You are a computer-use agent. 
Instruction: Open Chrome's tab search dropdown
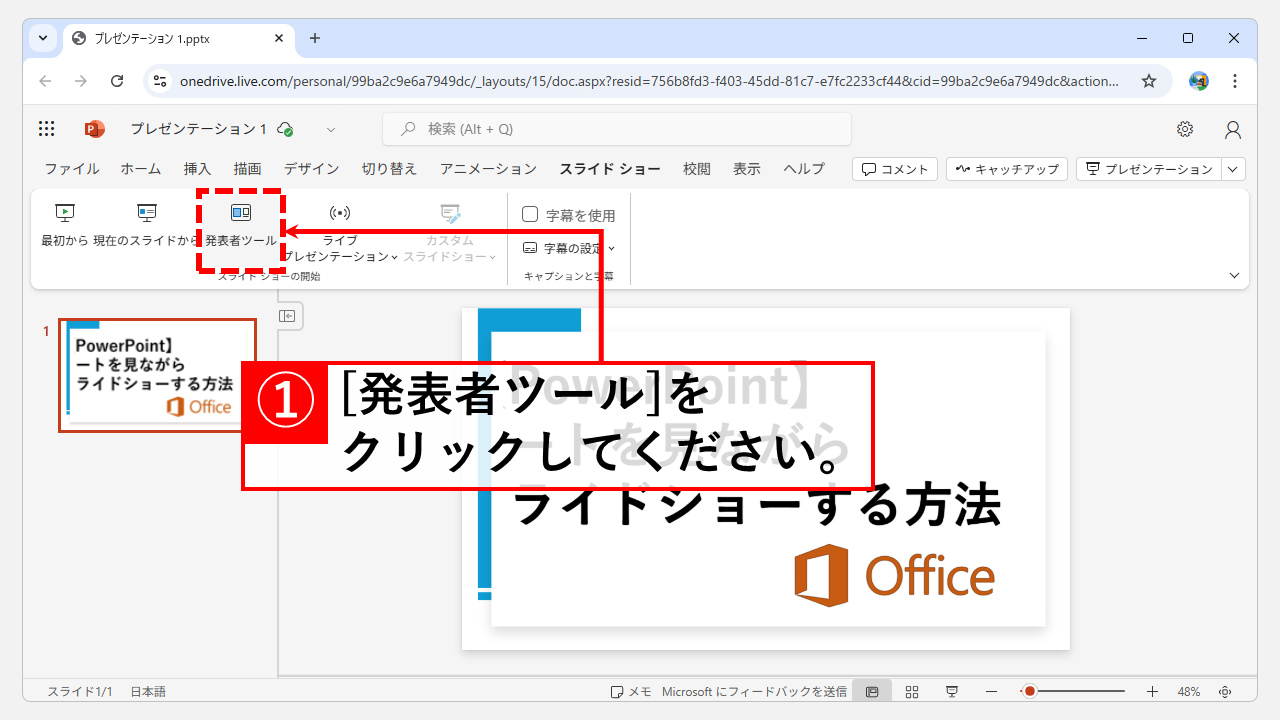pyautogui.click(x=43, y=38)
